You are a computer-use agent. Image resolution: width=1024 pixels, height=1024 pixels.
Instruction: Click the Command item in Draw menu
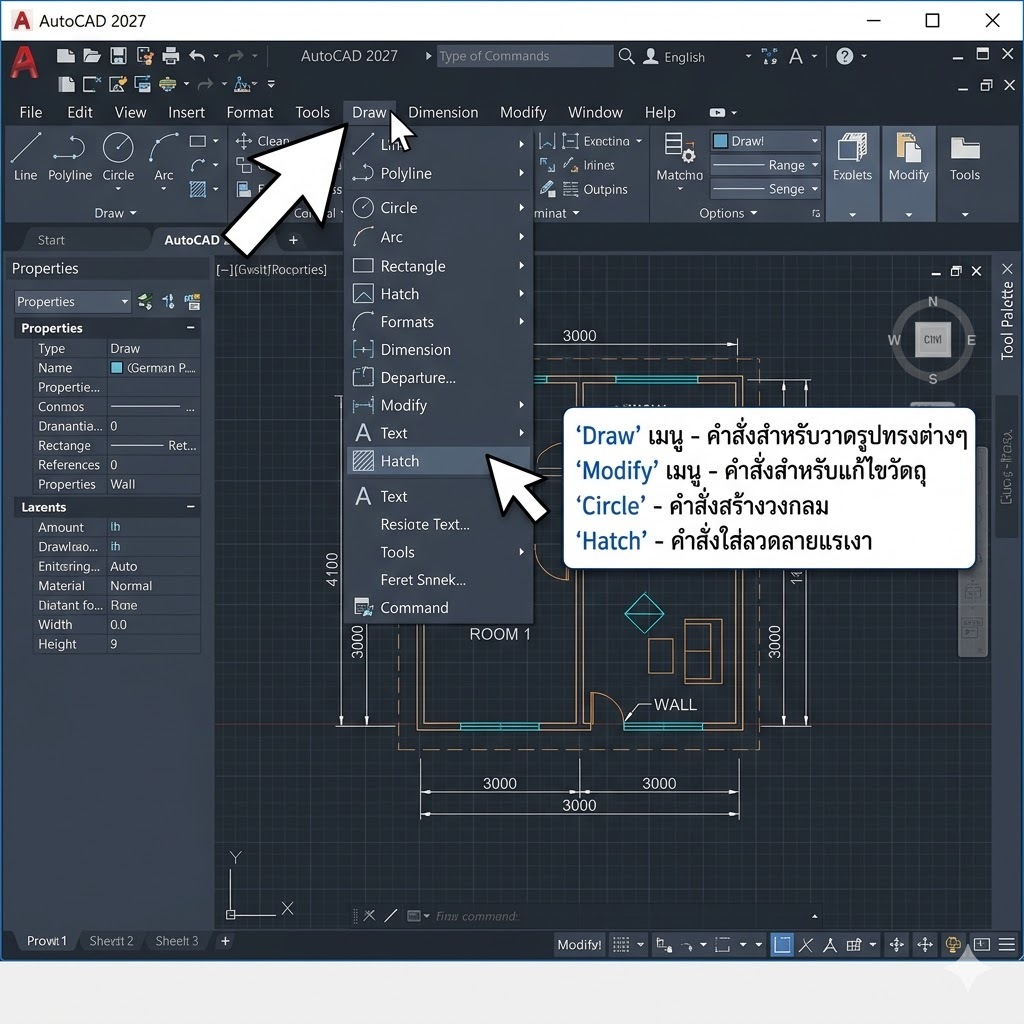pos(438,607)
